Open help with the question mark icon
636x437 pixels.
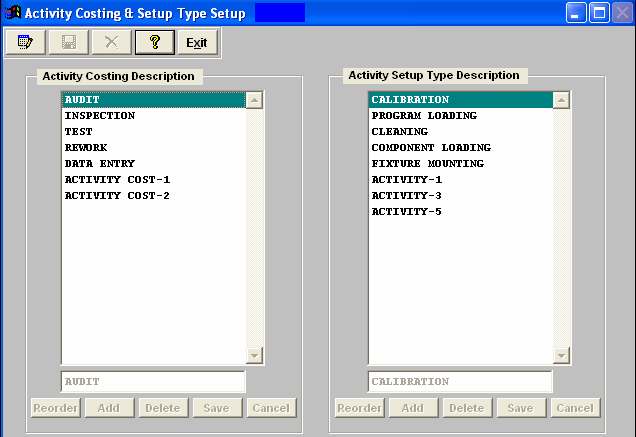pyautogui.click(x=155, y=42)
